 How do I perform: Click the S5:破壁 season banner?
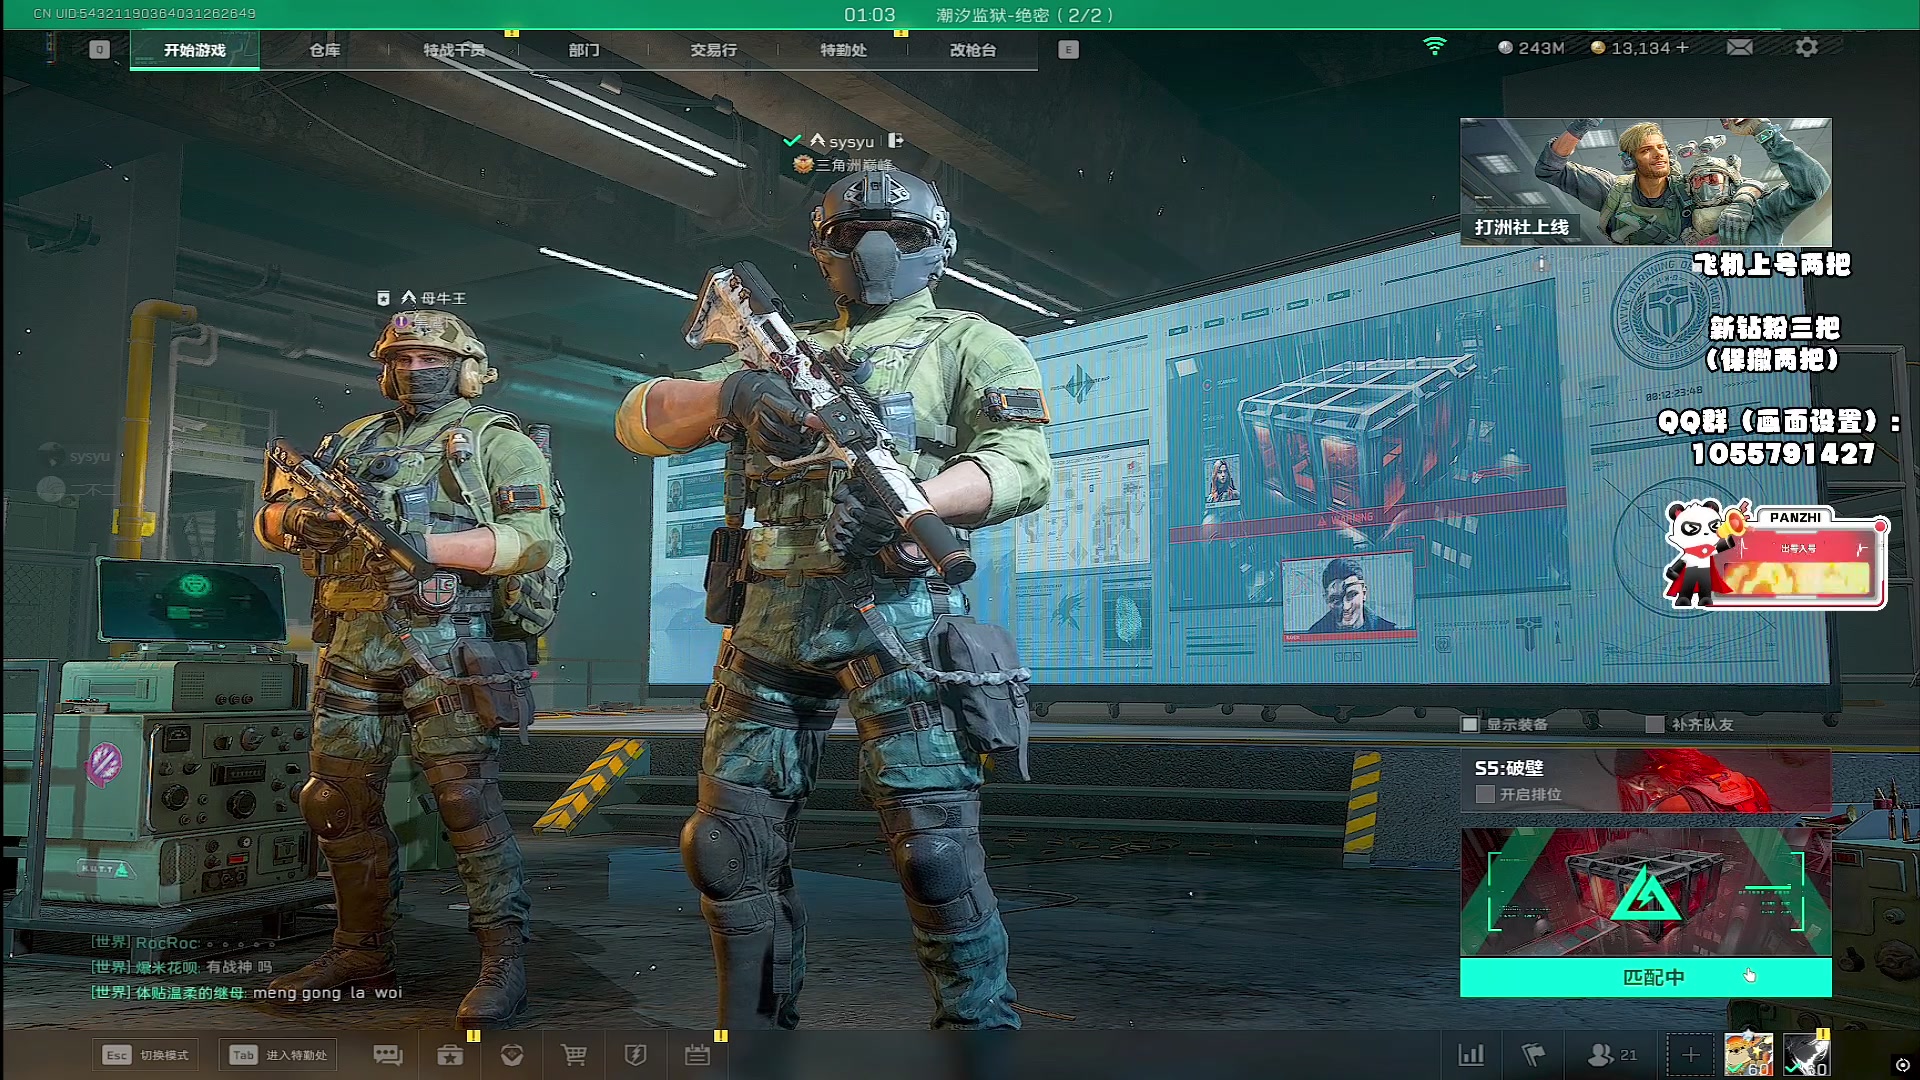pos(1646,780)
